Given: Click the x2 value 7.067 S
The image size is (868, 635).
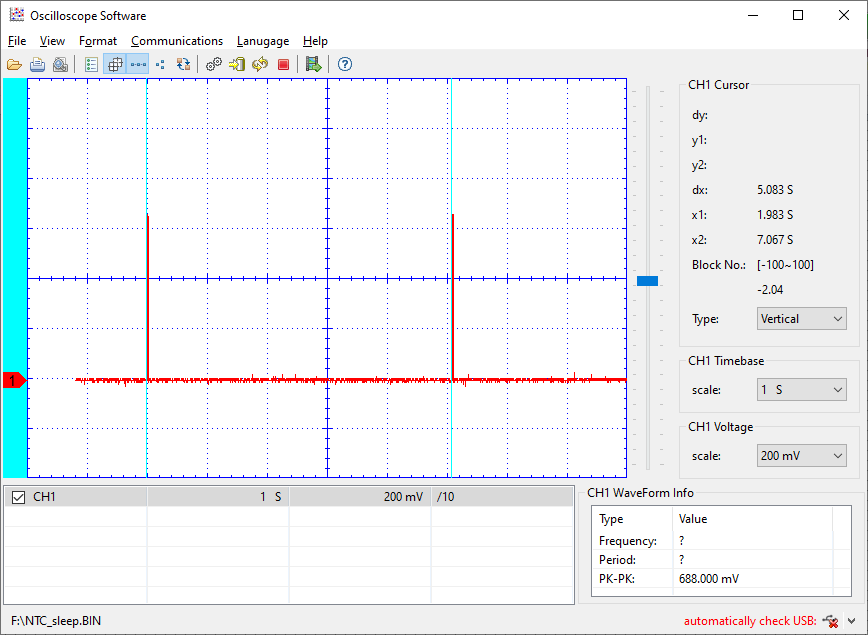Looking at the screenshot, I should 775,240.
